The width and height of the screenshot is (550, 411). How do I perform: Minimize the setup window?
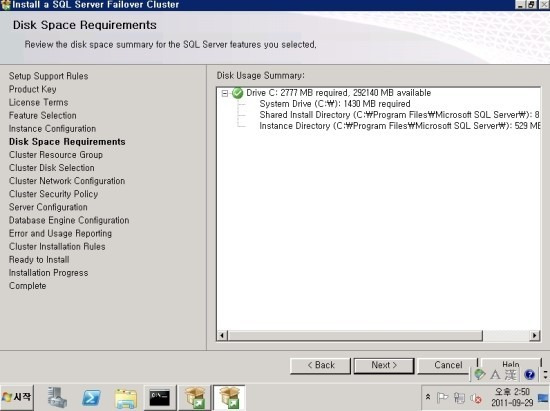click(521, 5)
